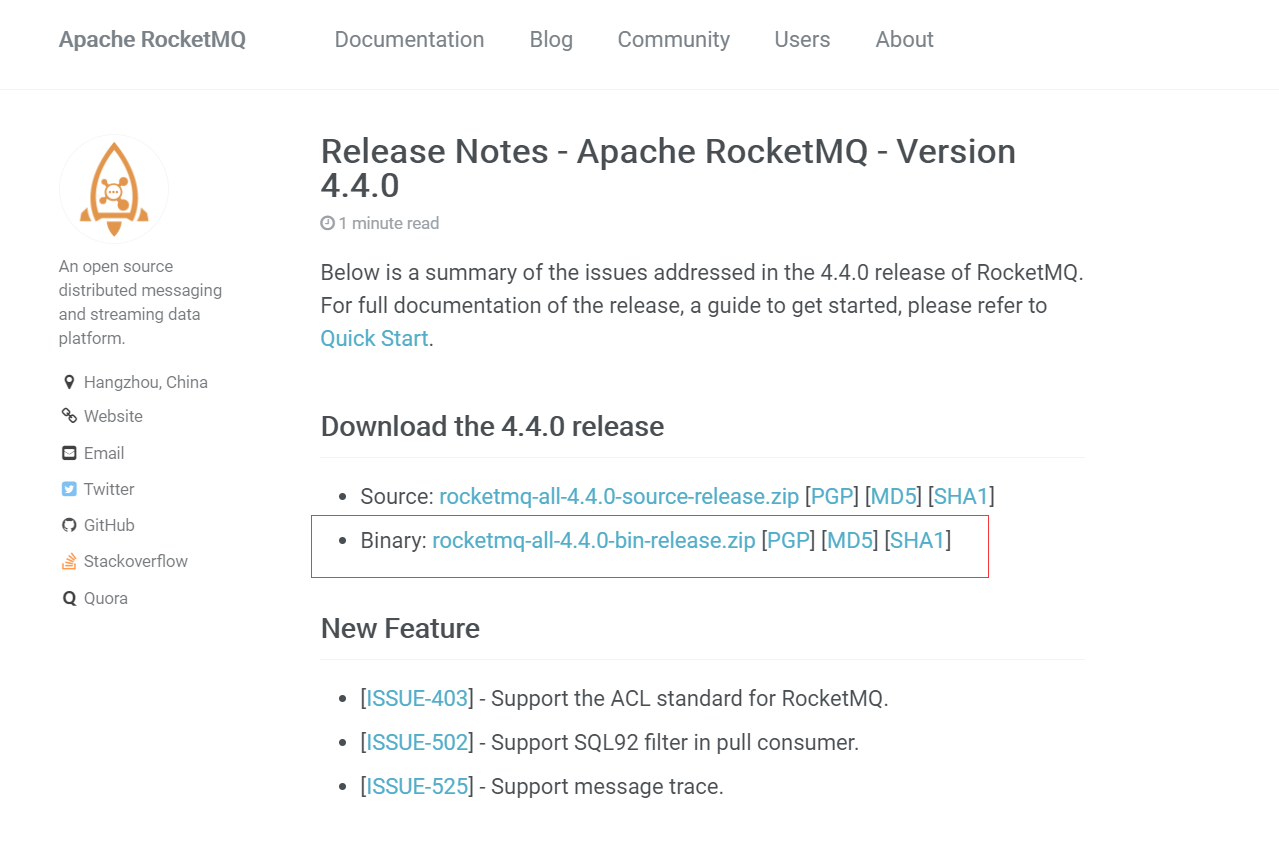Open the Documentation menu item

point(409,39)
